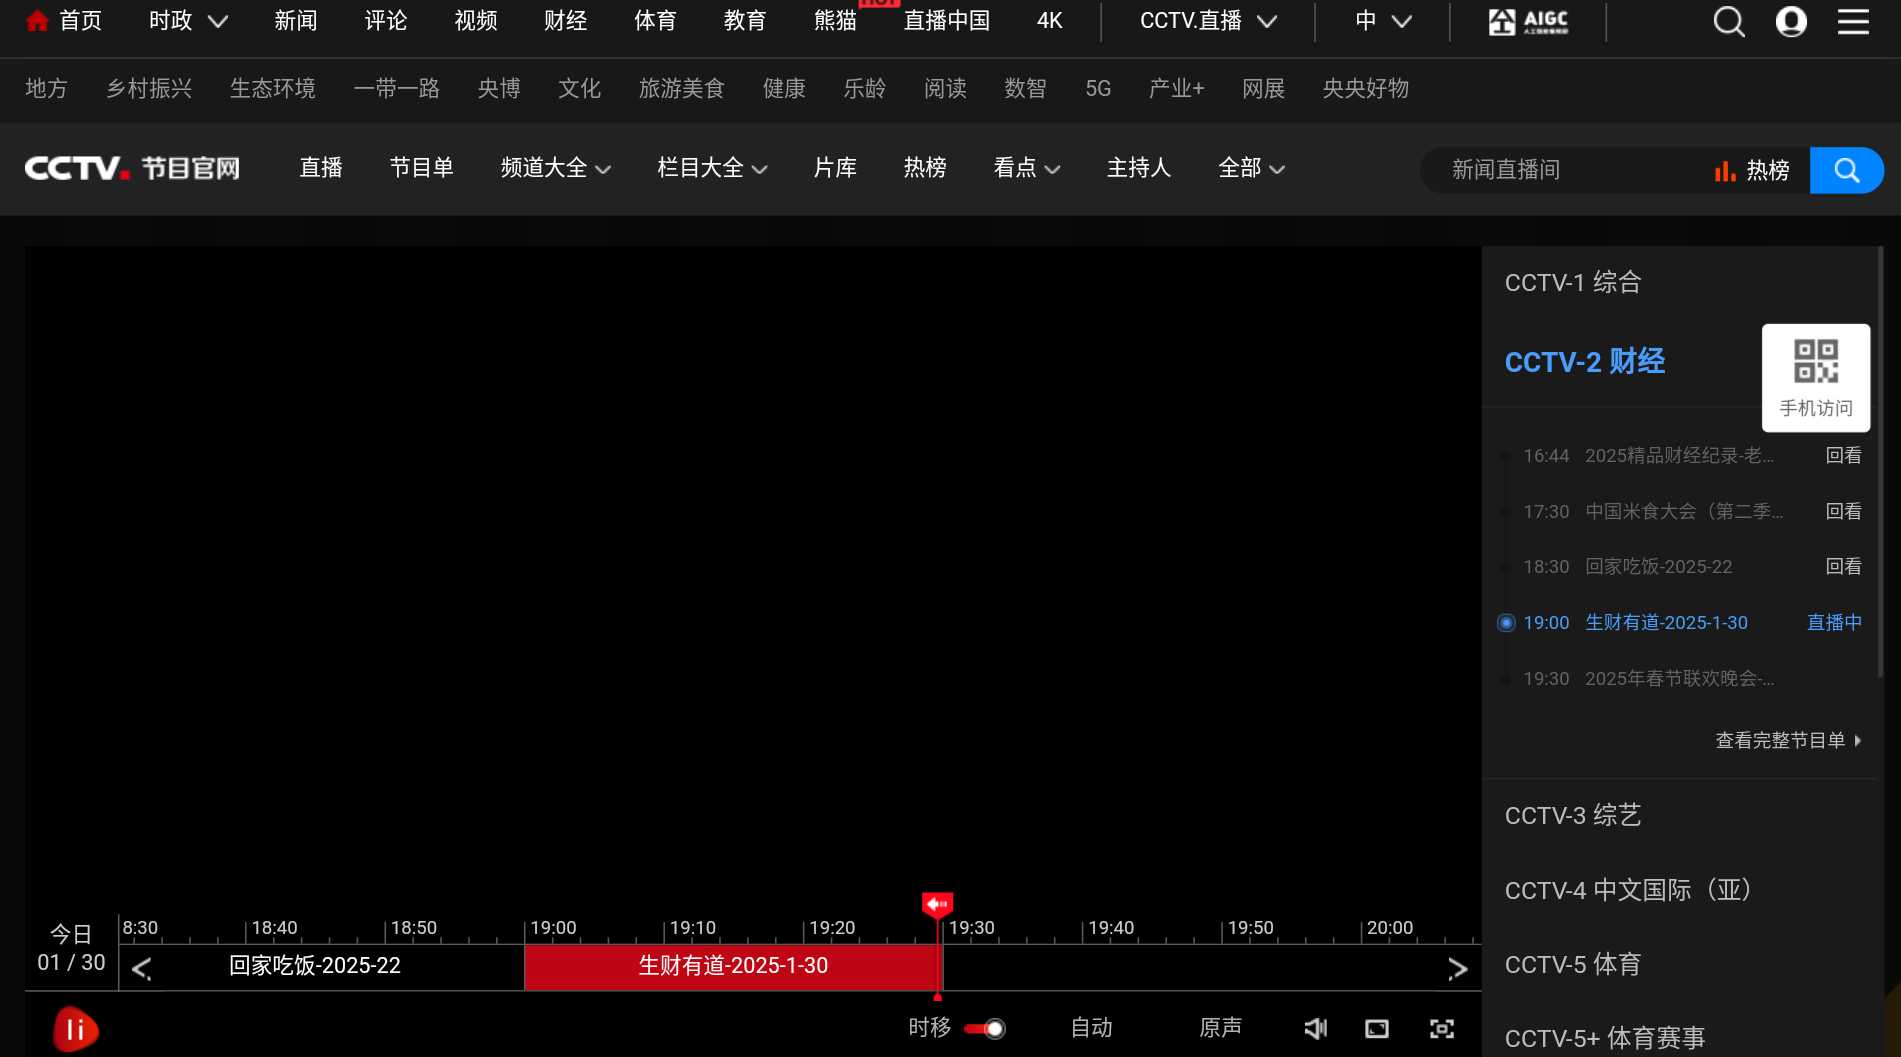The image size is (1901, 1057).
Task: Click 直播中 for 生财有道
Action: point(1834,623)
